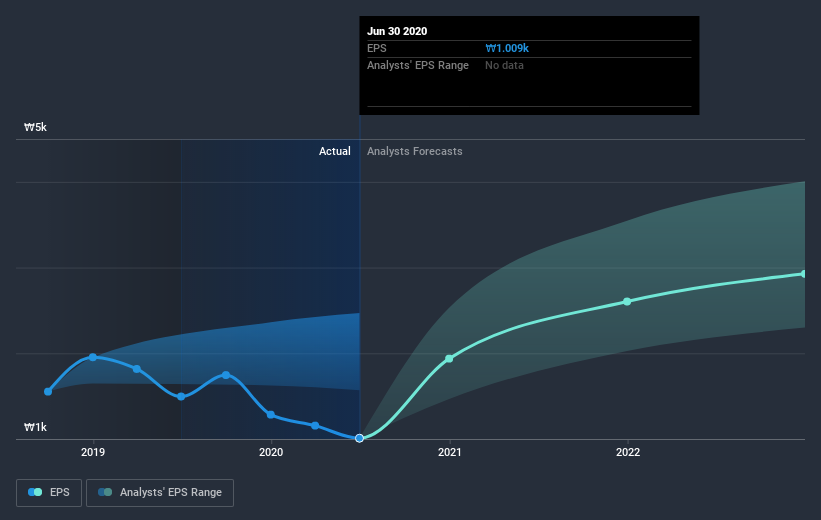Select the mid-2019 dip EPS data point
The width and height of the screenshot is (821, 520).
pos(181,396)
